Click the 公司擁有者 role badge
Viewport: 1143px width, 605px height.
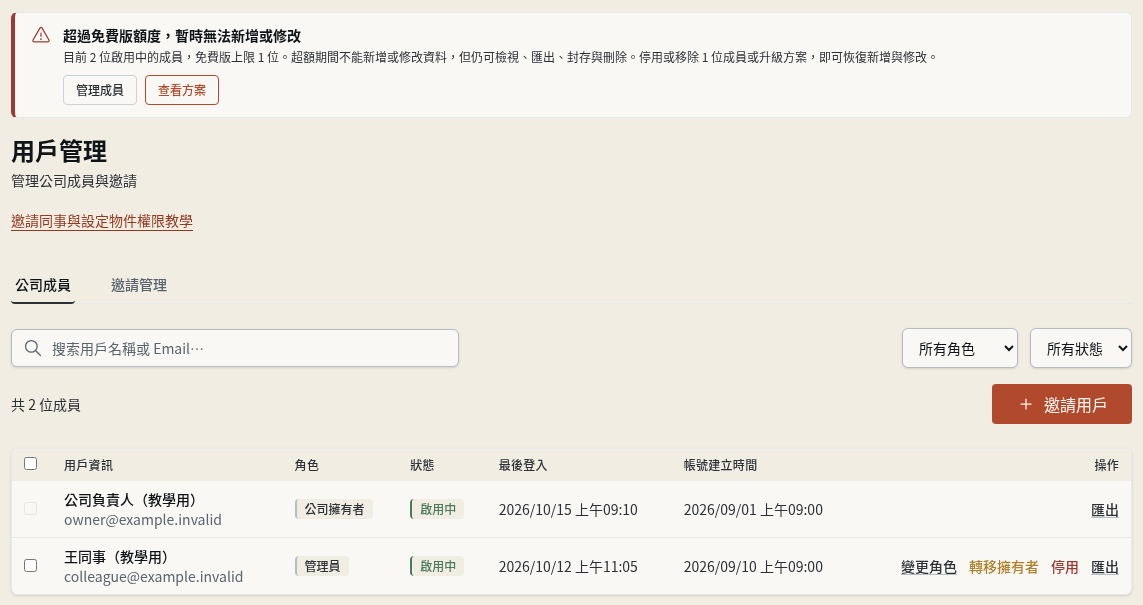334,509
